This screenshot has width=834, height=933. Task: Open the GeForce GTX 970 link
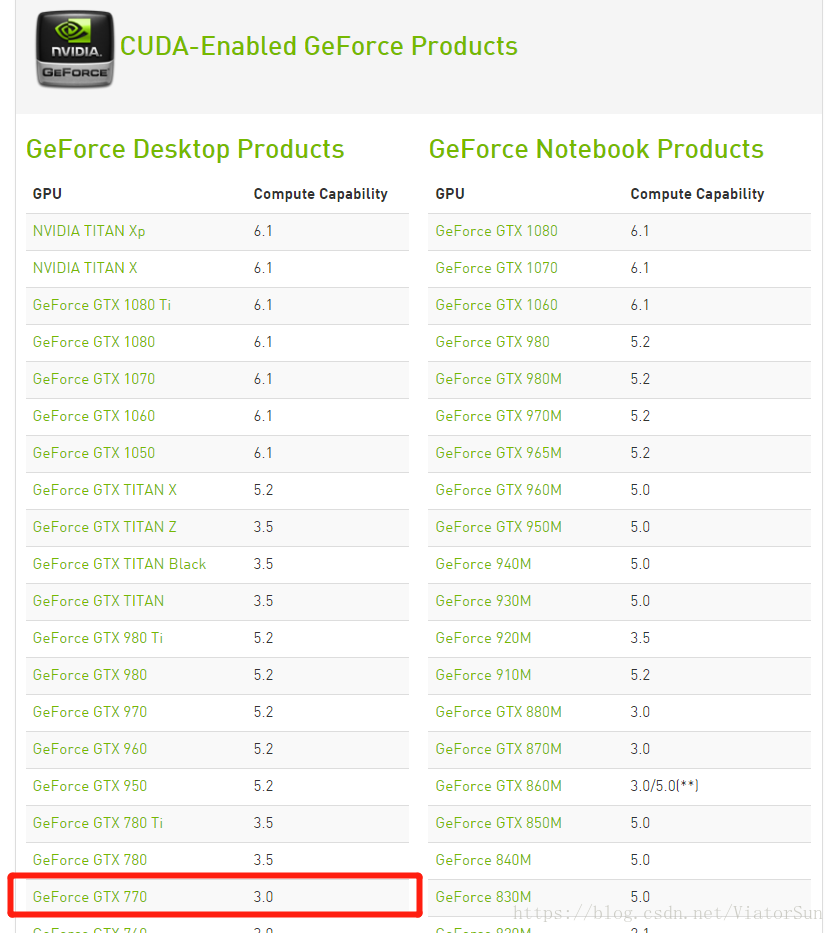point(90,711)
